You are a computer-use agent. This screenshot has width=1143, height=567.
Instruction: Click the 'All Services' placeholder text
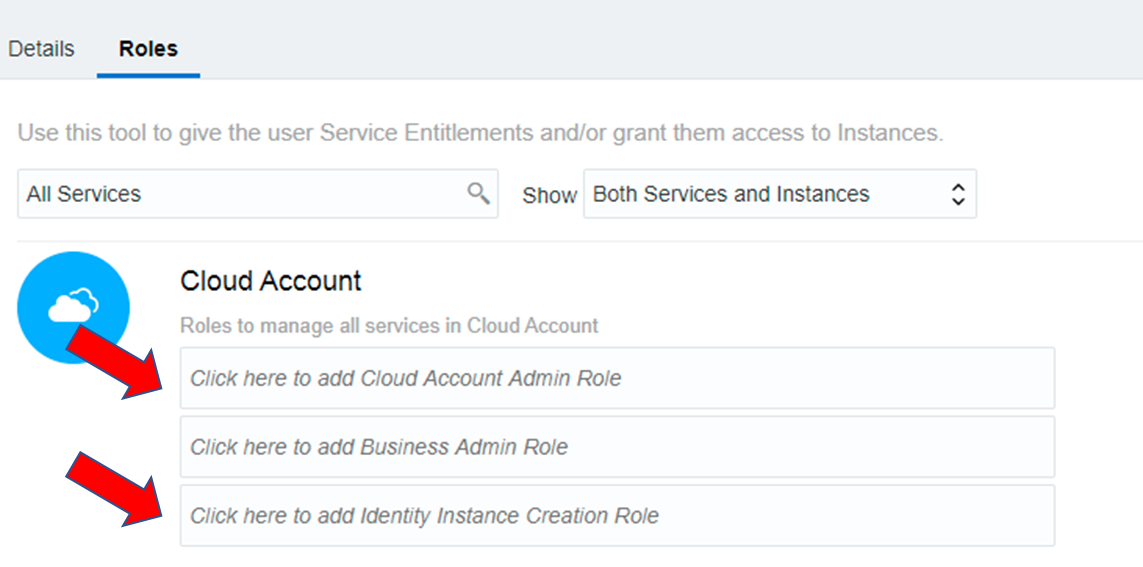click(84, 194)
